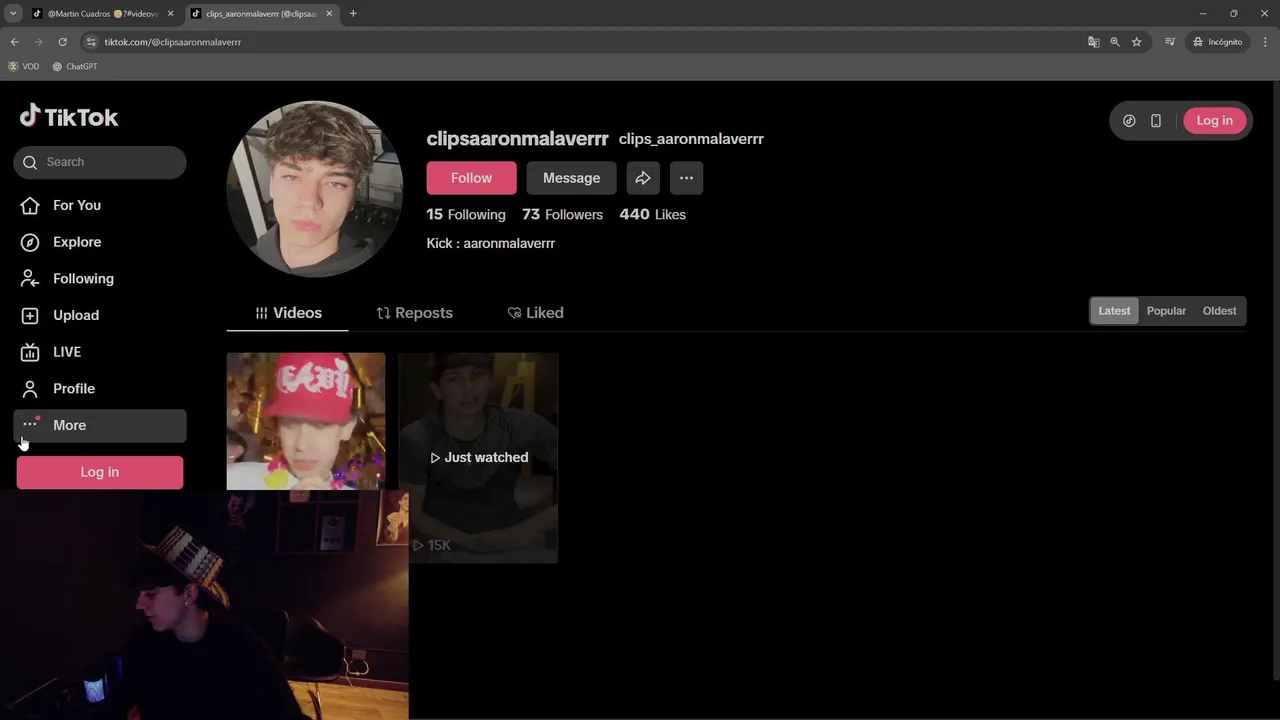Close the clips_aaronmalaverrr tab
This screenshot has width=1280, height=720.
click(x=329, y=14)
